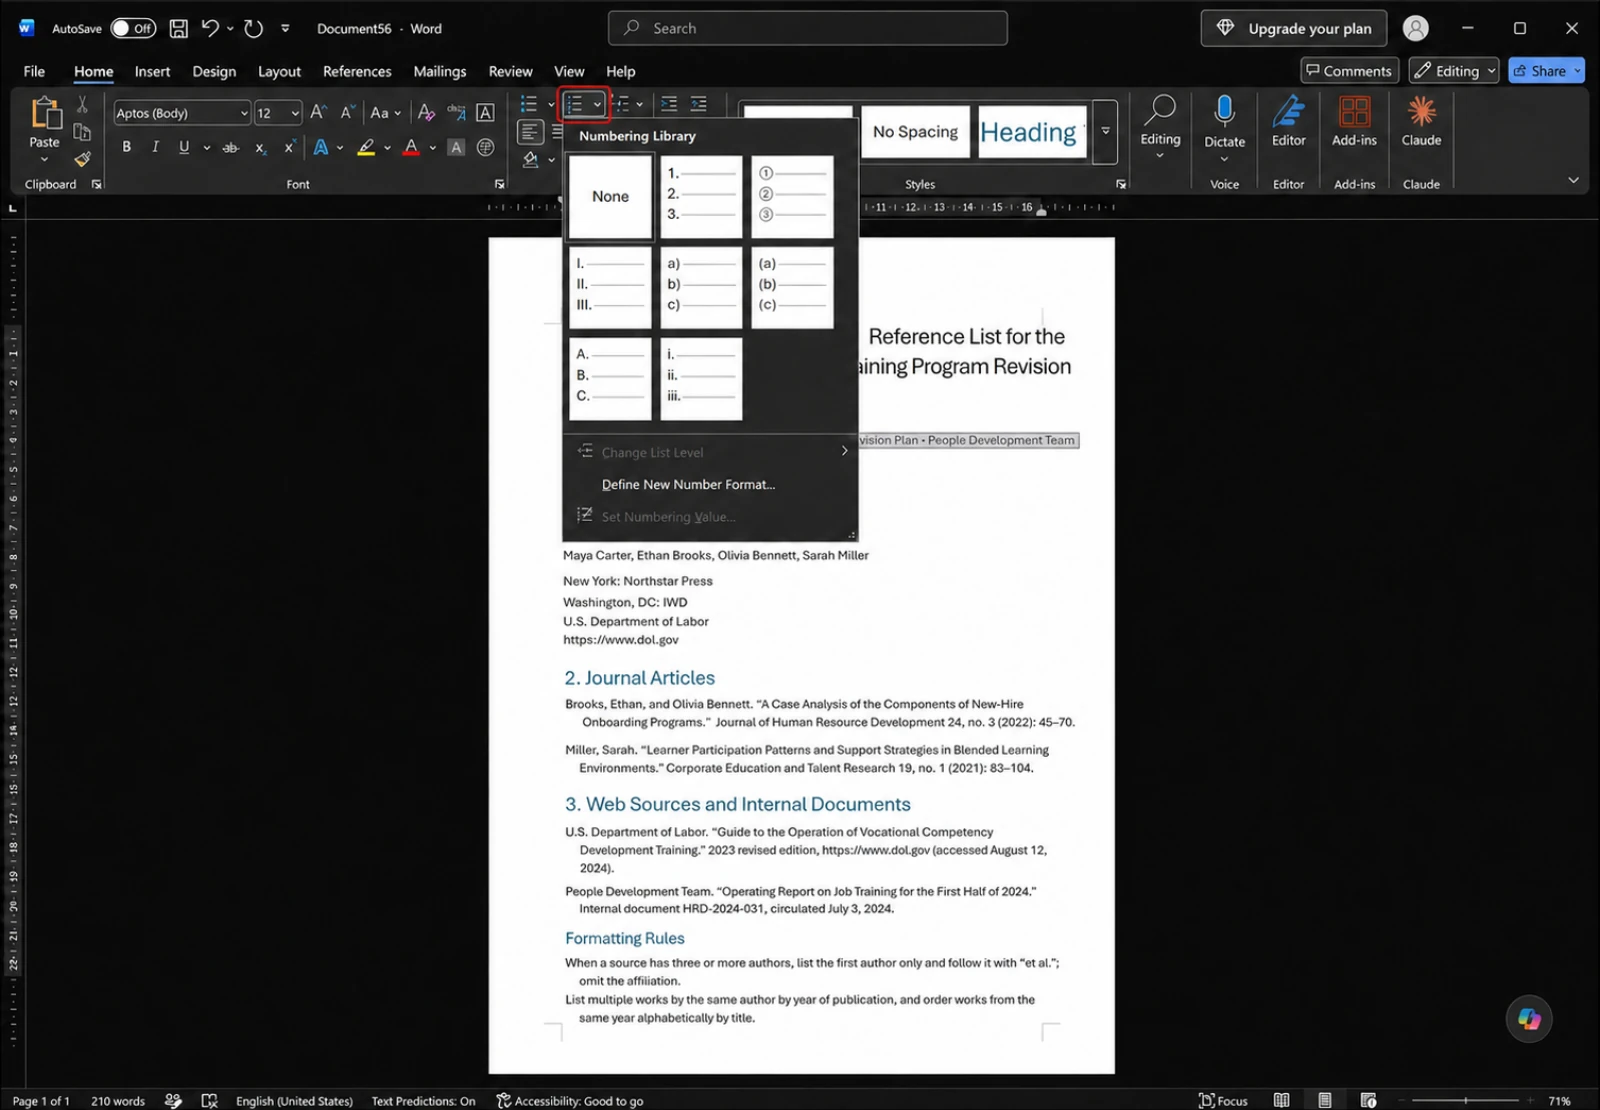The width and height of the screenshot is (1600, 1110).
Task: Open the Enclose Characters tool
Action: point(485,147)
